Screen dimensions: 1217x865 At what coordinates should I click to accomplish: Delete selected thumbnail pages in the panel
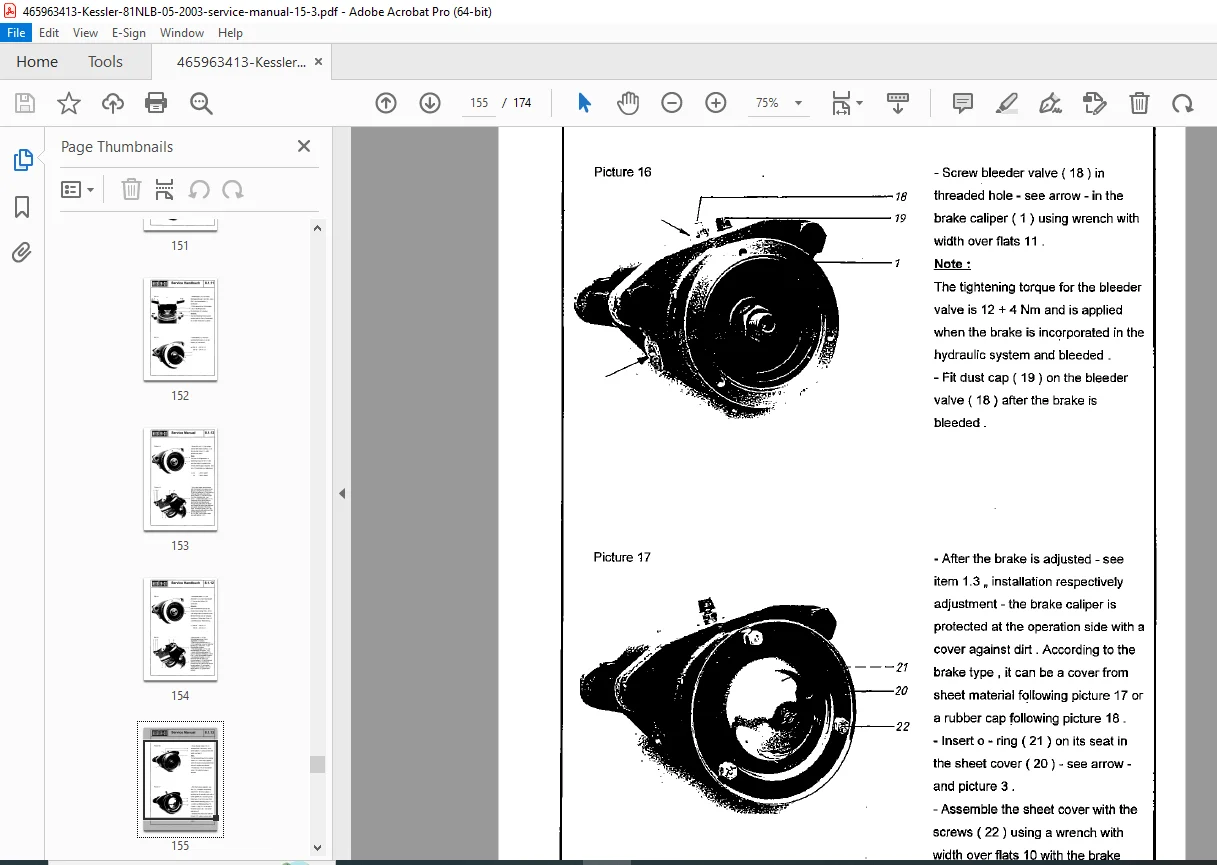(131, 190)
